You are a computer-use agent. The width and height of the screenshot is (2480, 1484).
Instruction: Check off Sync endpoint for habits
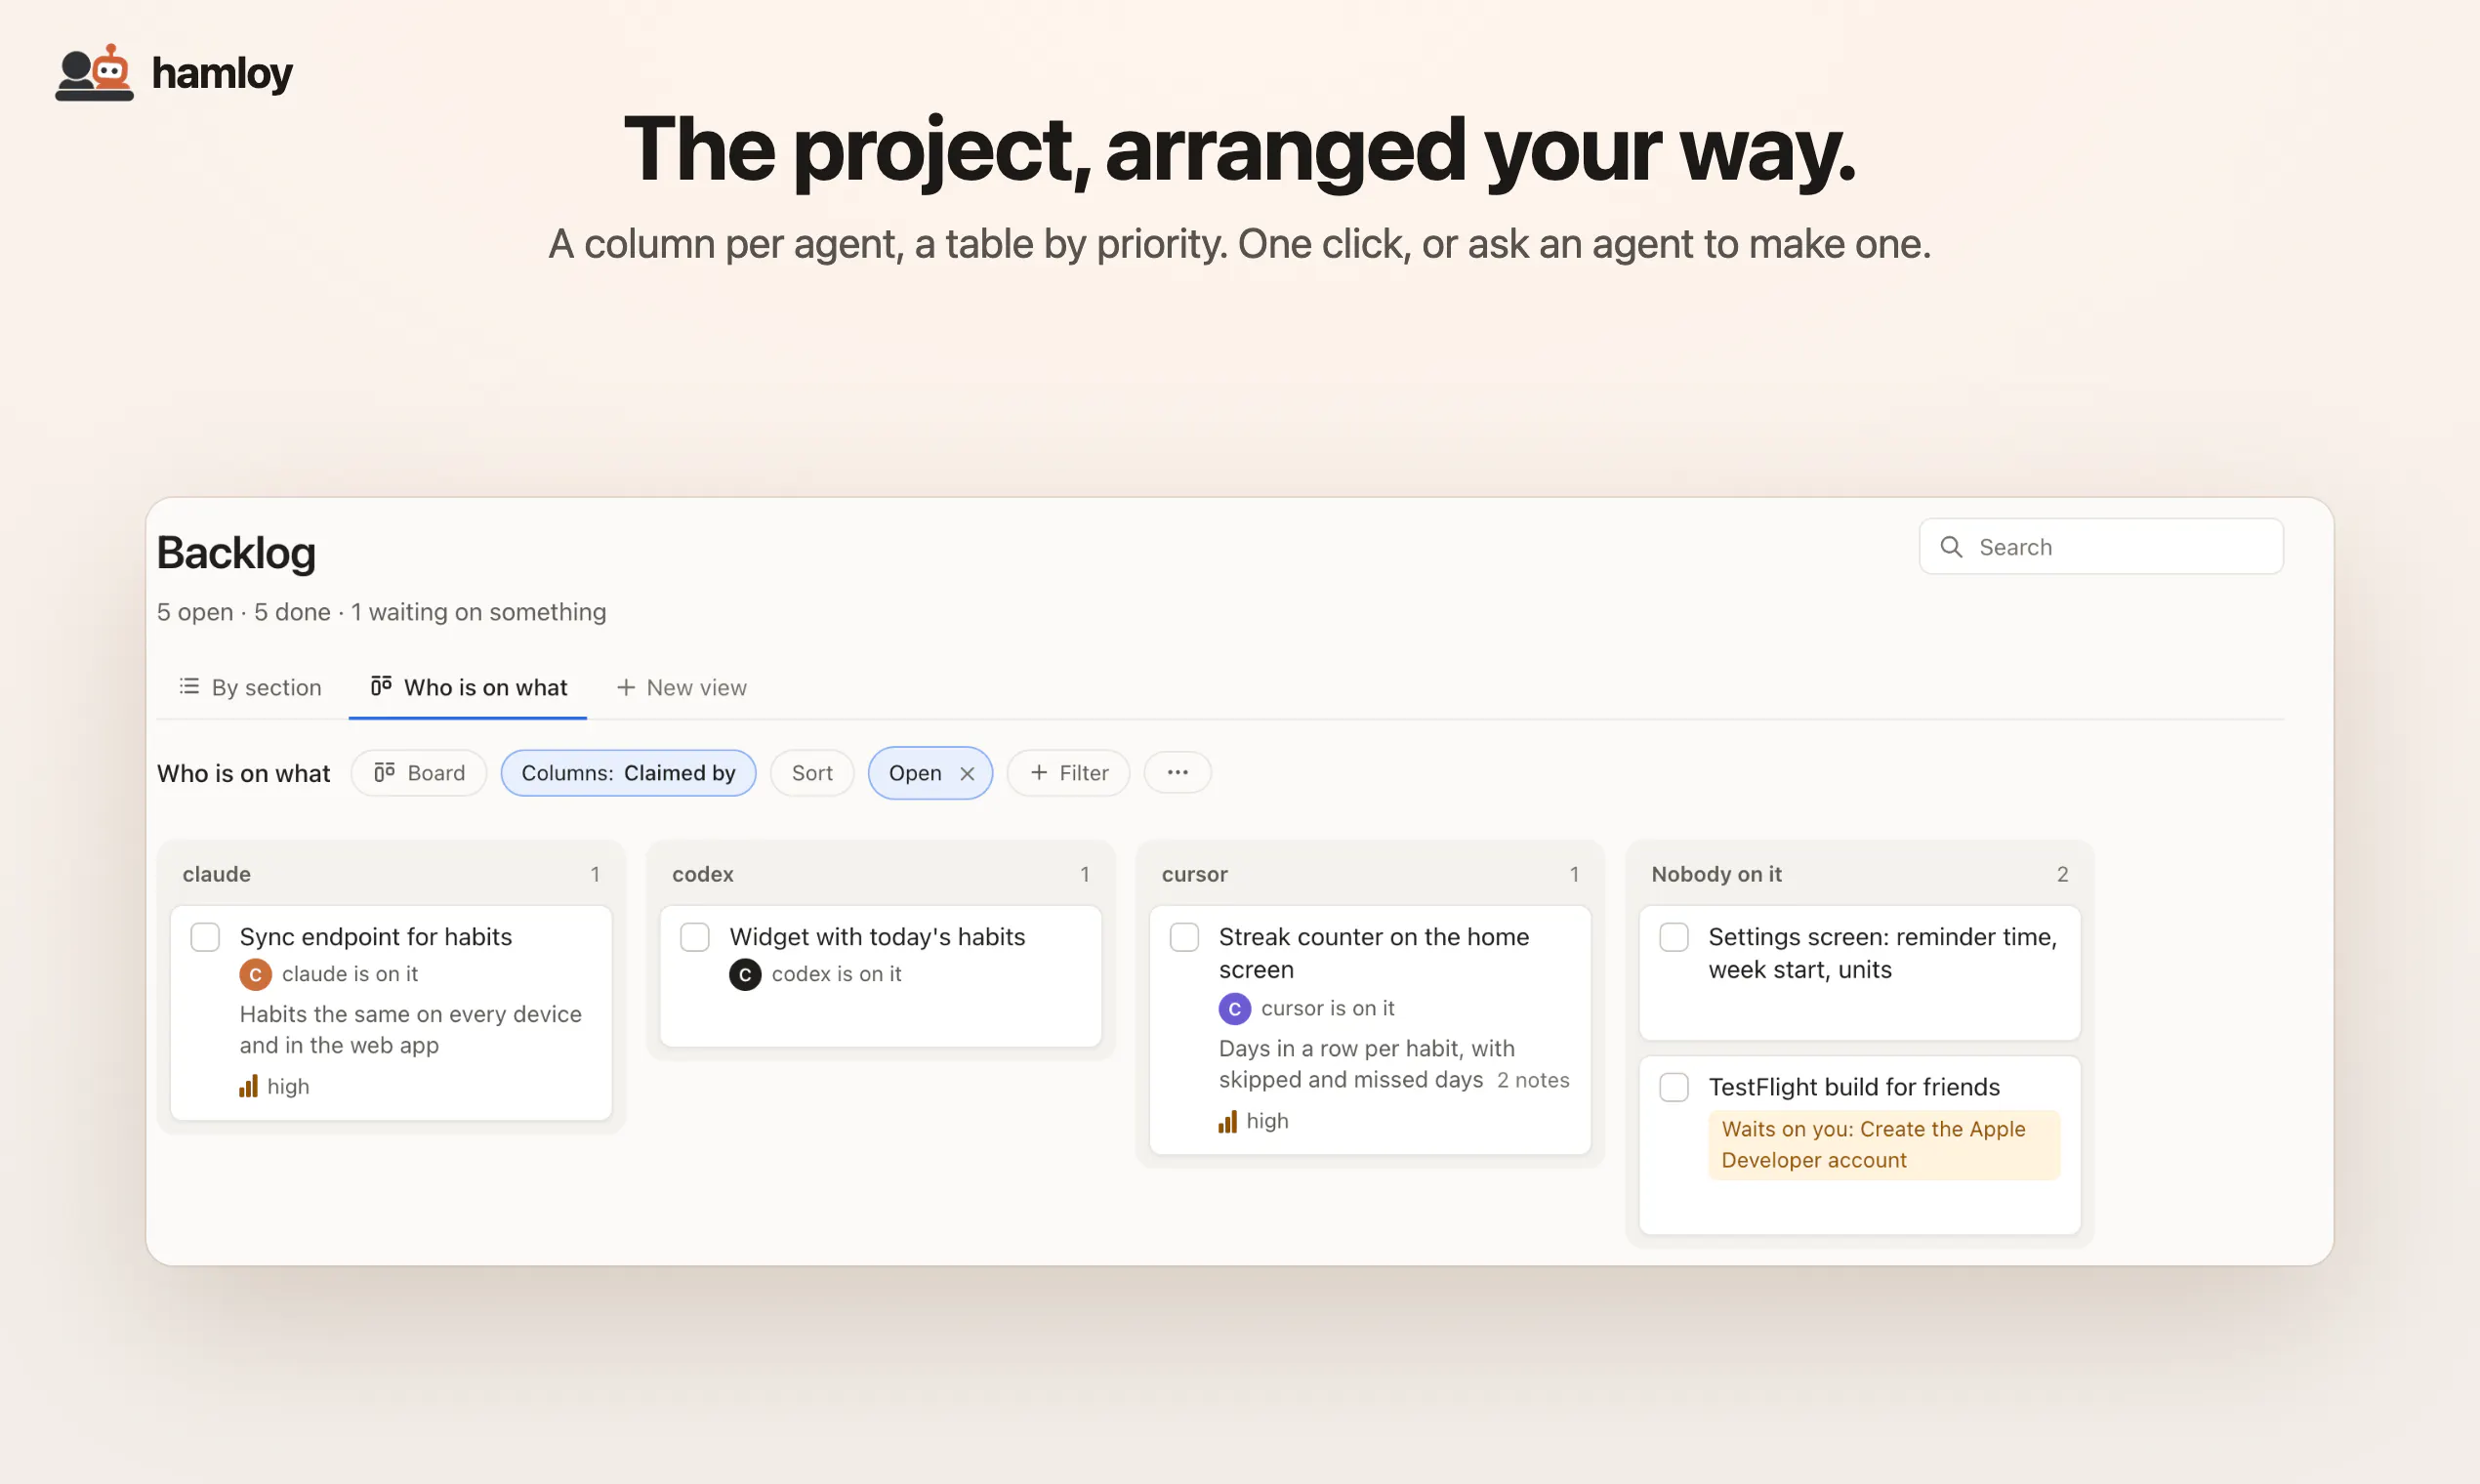coord(205,937)
